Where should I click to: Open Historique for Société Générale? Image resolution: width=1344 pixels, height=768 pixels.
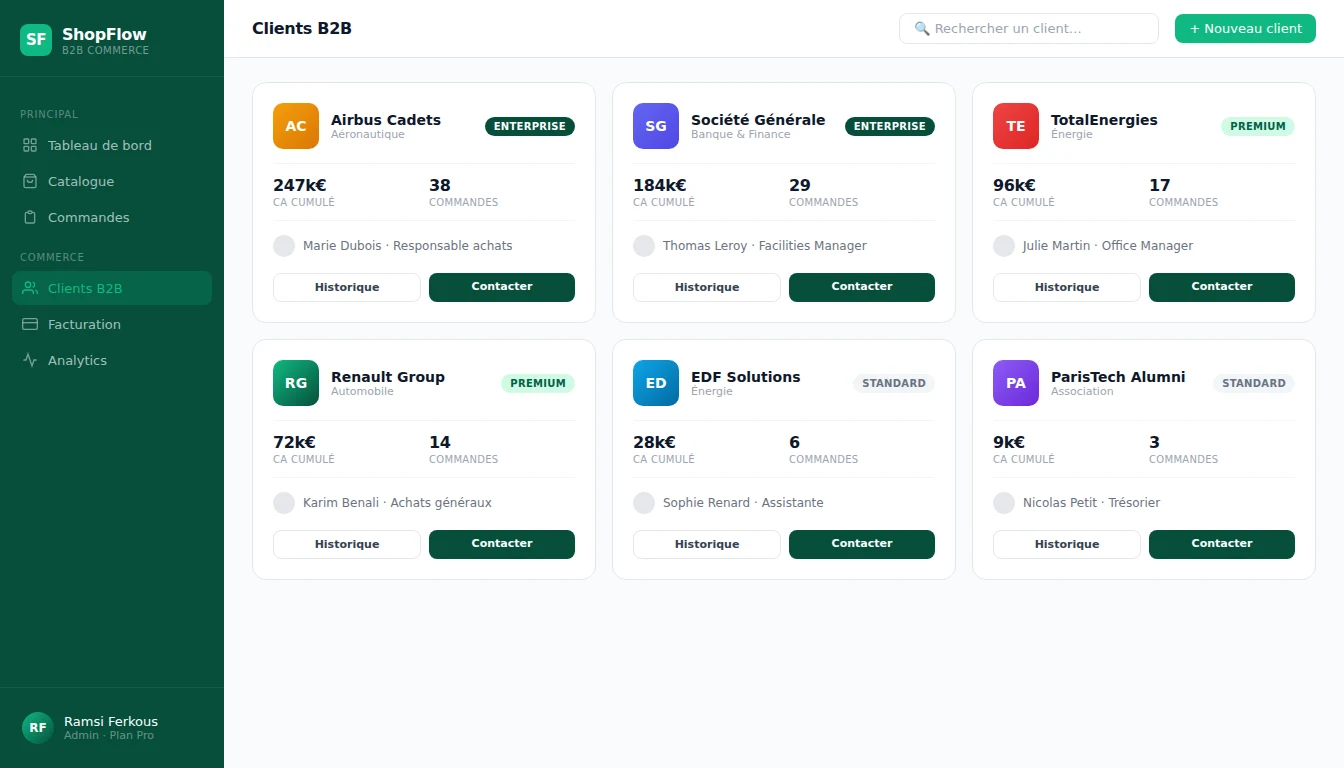707,287
